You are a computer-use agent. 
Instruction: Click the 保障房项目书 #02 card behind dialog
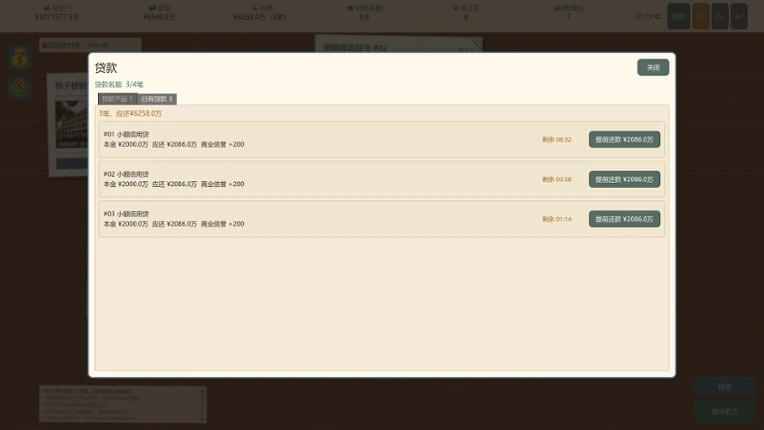click(399, 44)
